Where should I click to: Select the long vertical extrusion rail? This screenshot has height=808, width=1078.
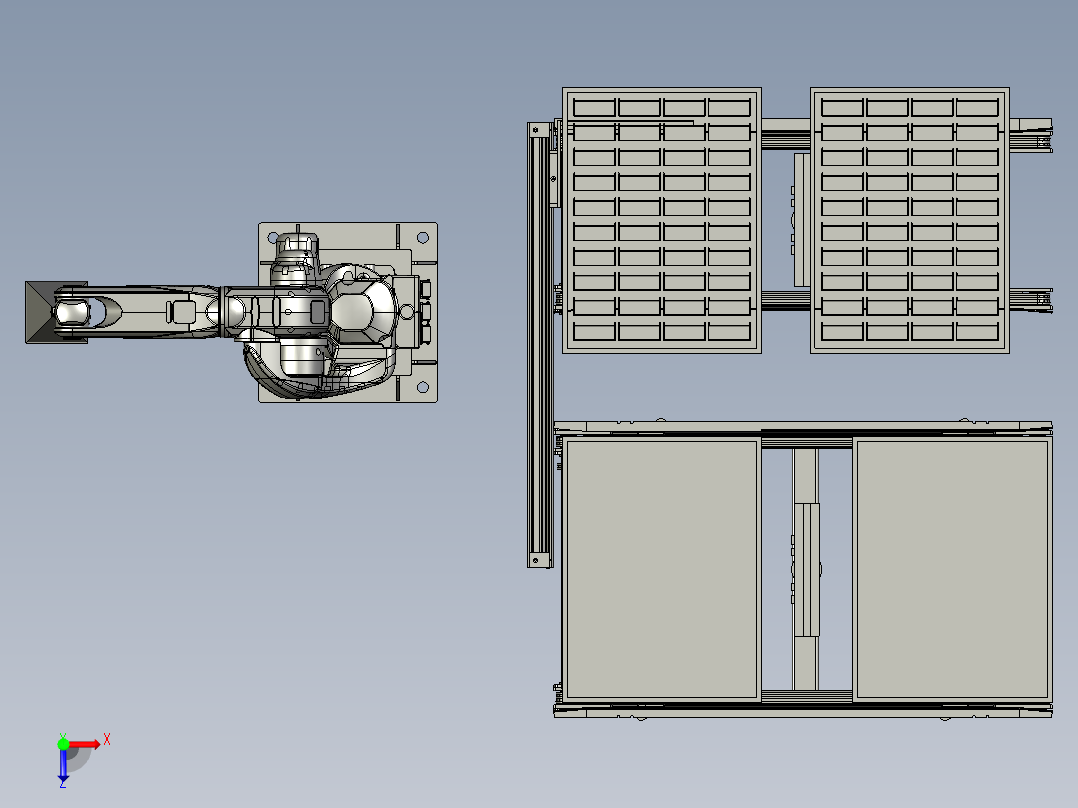(x=539, y=345)
